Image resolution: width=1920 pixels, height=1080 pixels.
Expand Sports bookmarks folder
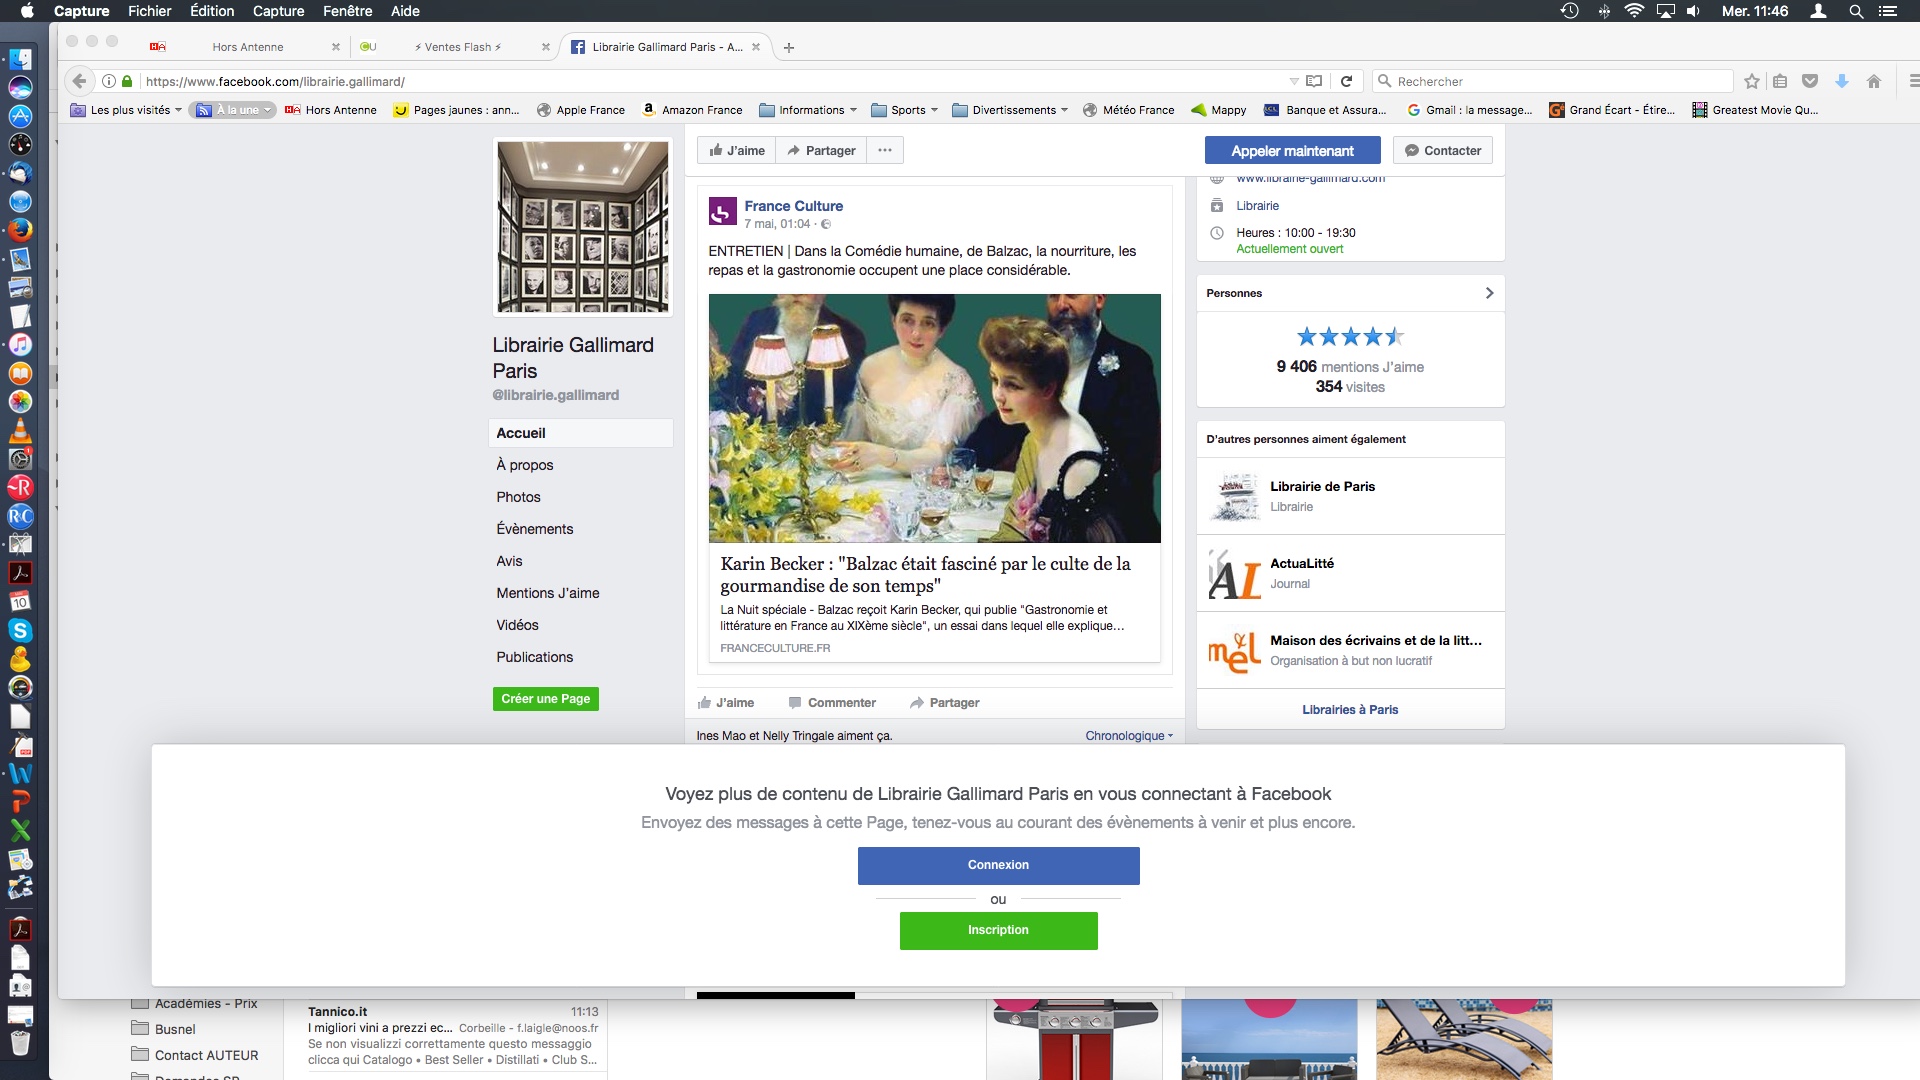(904, 110)
